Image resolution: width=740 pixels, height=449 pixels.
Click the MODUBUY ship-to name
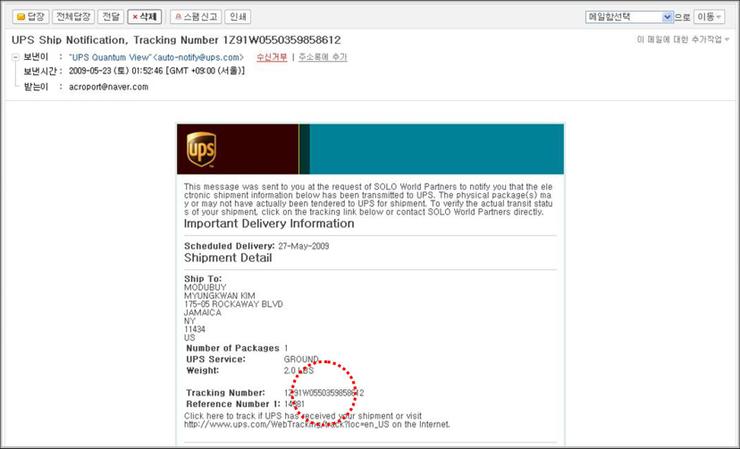205,287
